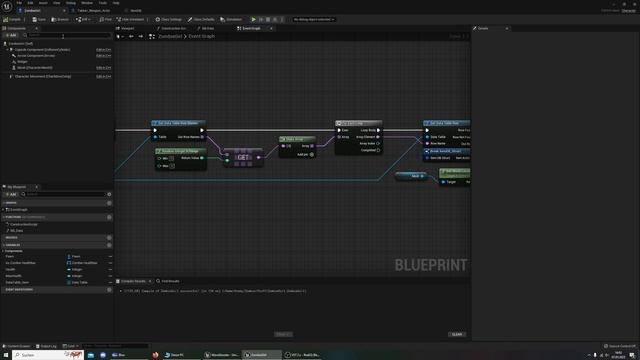
Task: Click Add in the My Blueprint panel
Action: coord(11,194)
